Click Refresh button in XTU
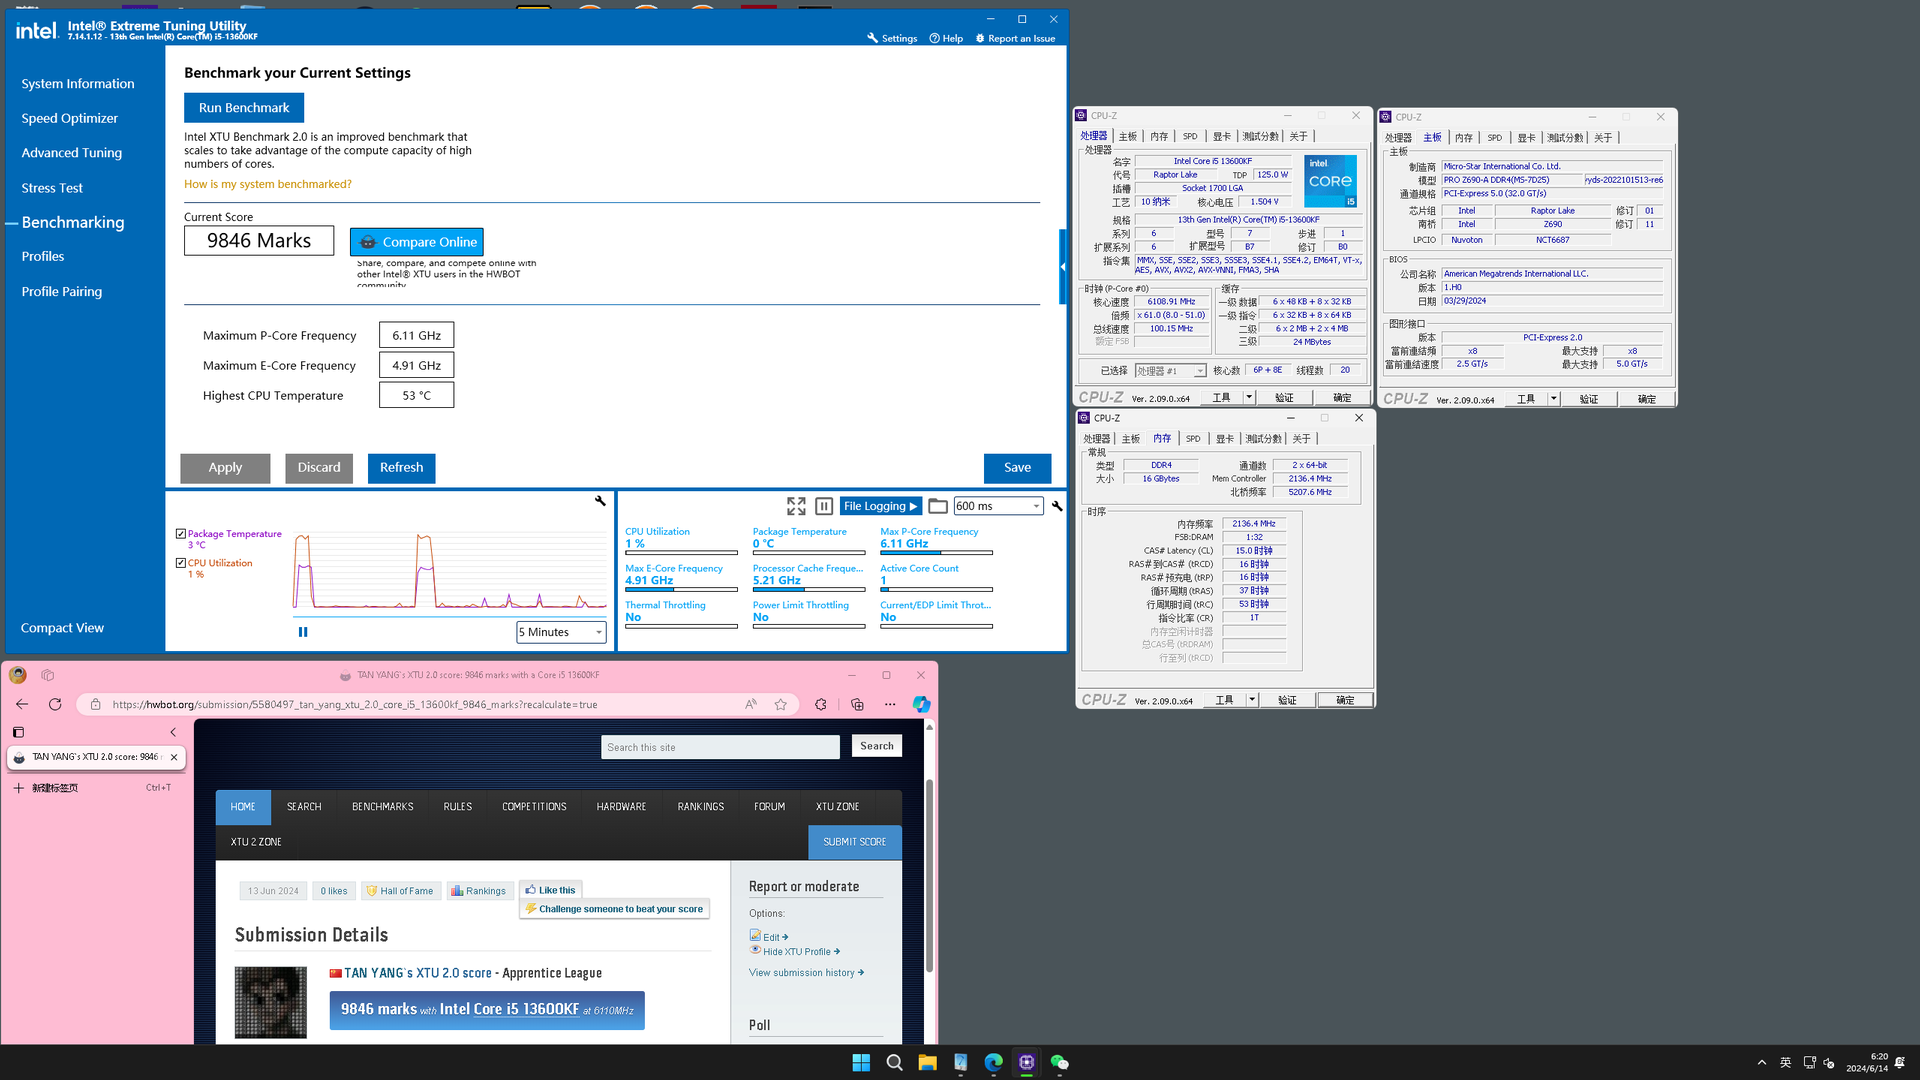The width and height of the screenshot is (1920, 1080). point(401,468)
